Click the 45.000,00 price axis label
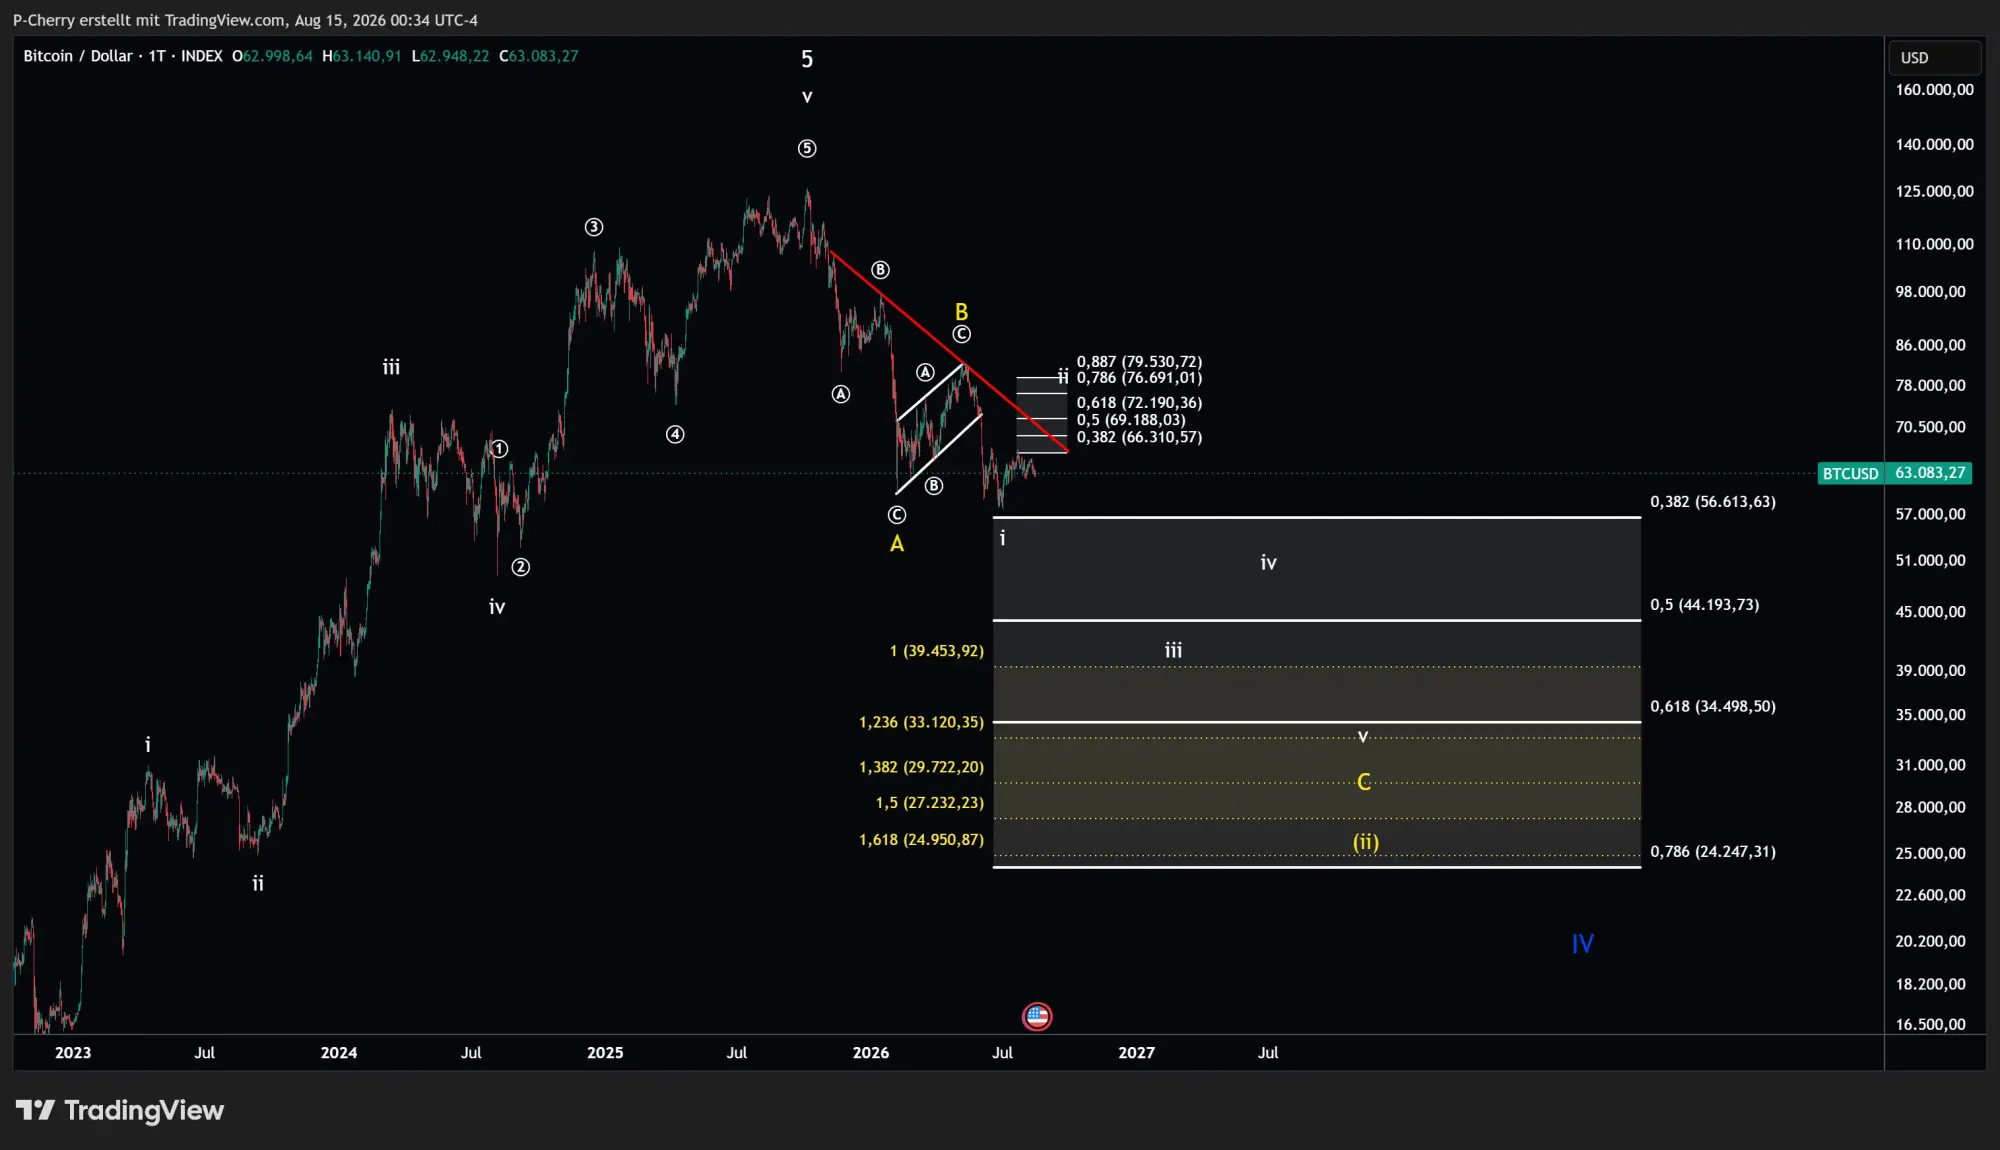This screenshot has height=1150, width=2000. tap(1930, 612)
